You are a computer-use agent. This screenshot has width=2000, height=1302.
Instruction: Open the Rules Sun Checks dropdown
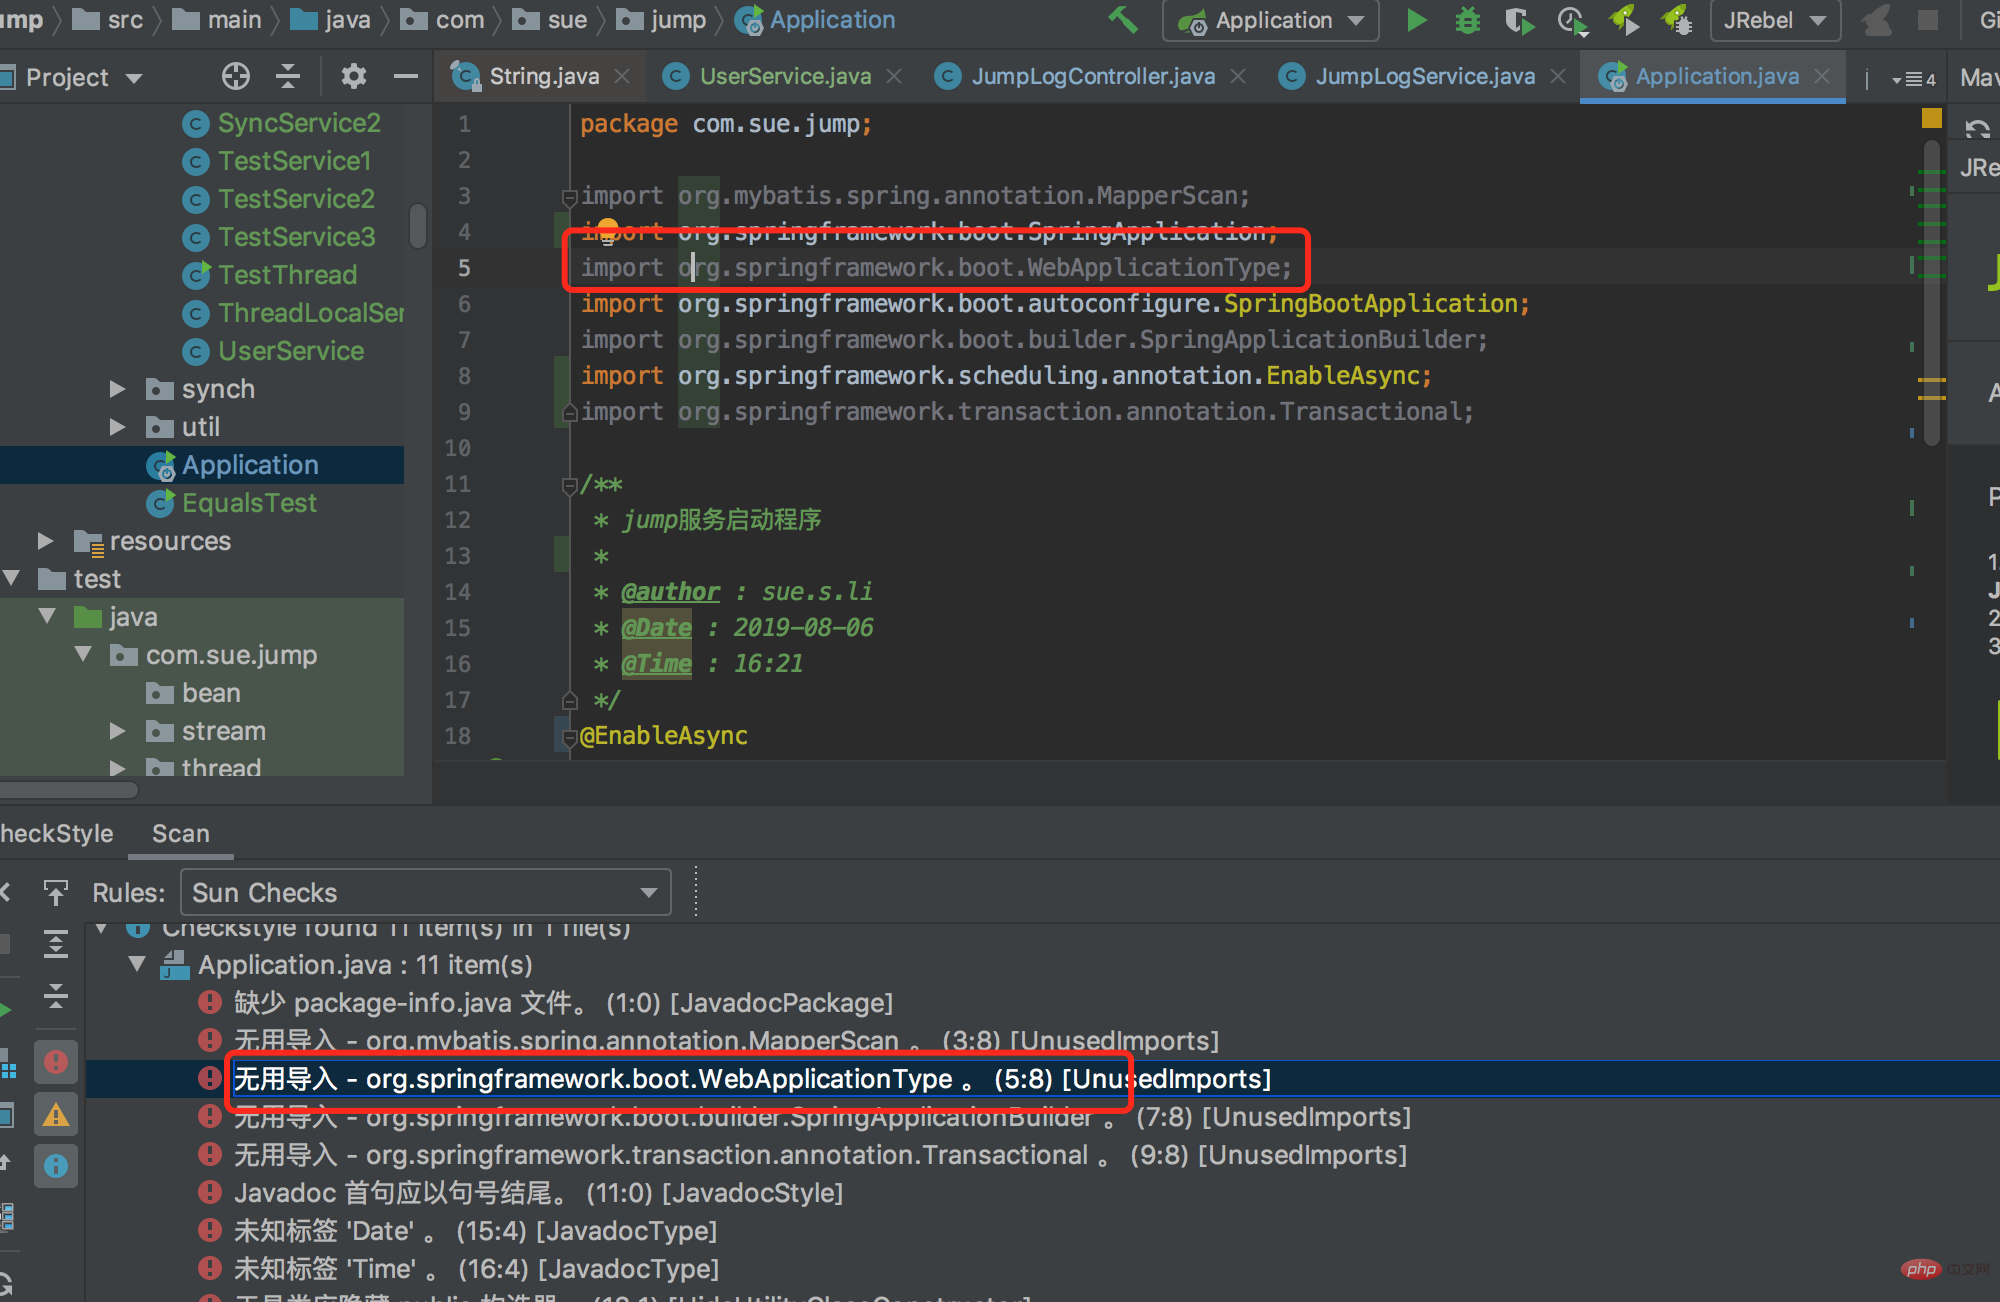coord(425,892)
